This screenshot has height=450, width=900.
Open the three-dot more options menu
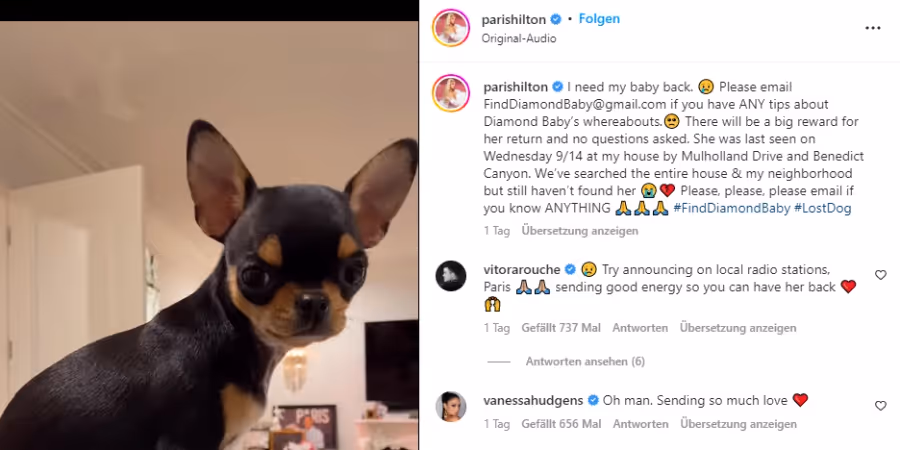click(872, 28)
